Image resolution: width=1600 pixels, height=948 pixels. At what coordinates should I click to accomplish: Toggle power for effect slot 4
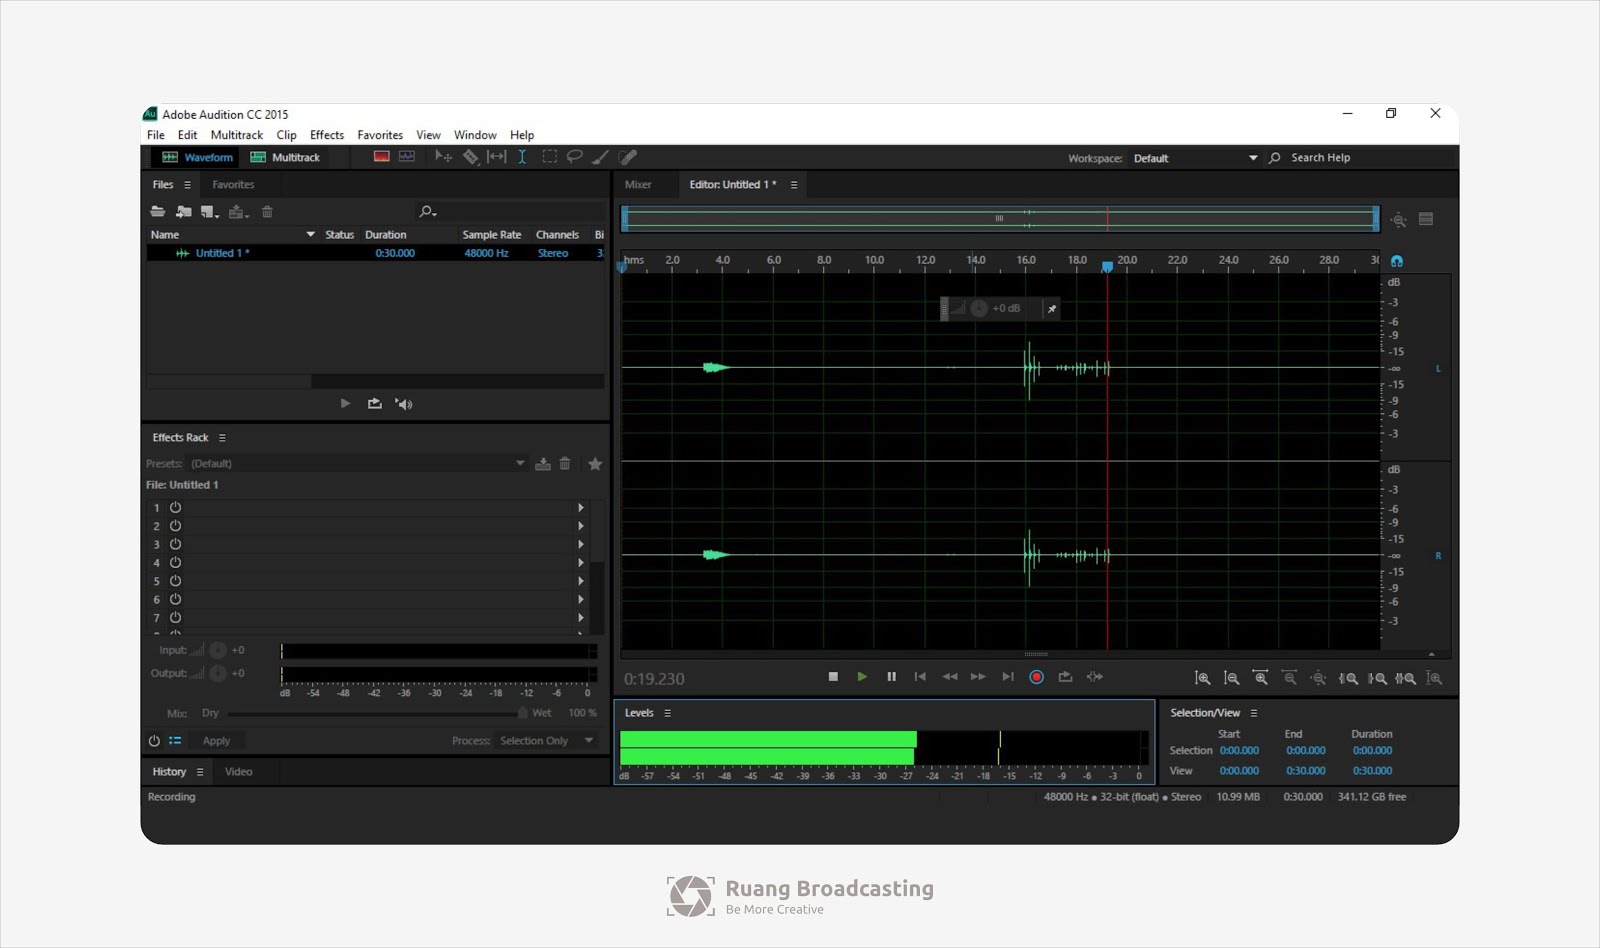(175, 562)
